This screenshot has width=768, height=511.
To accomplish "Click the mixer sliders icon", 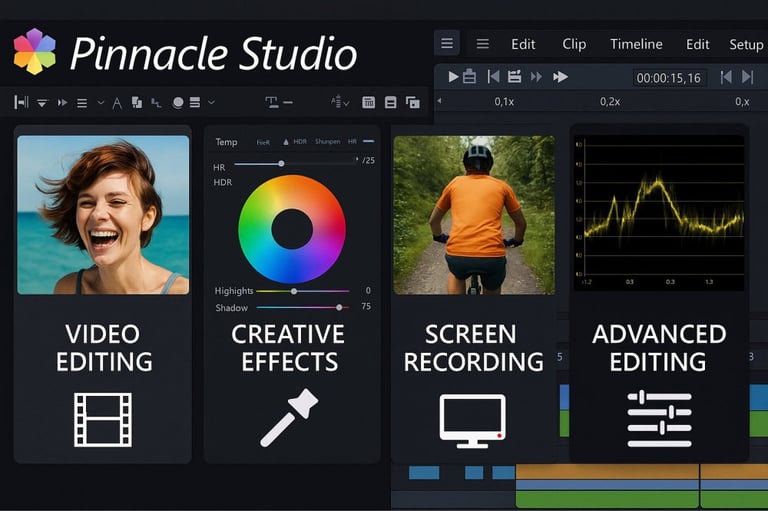I will pos(659,419).
